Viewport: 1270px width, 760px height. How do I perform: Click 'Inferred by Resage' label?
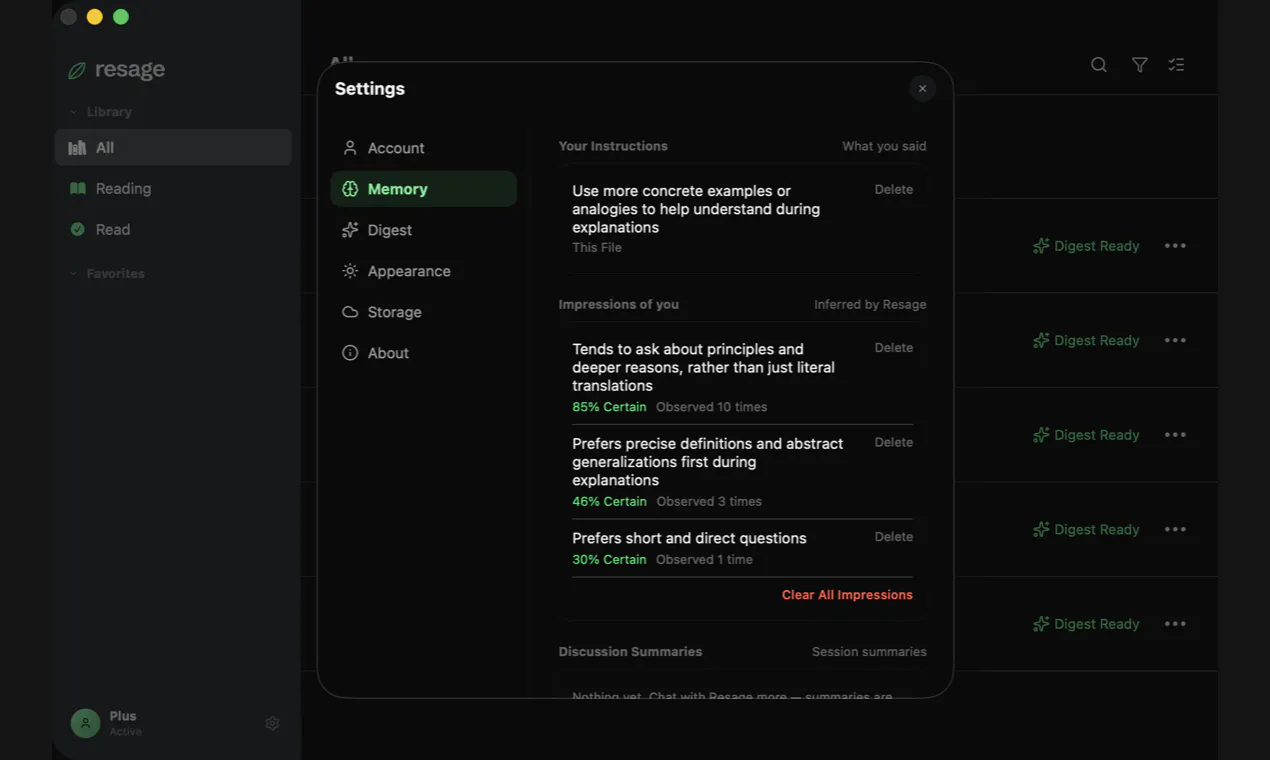(870, 304)
